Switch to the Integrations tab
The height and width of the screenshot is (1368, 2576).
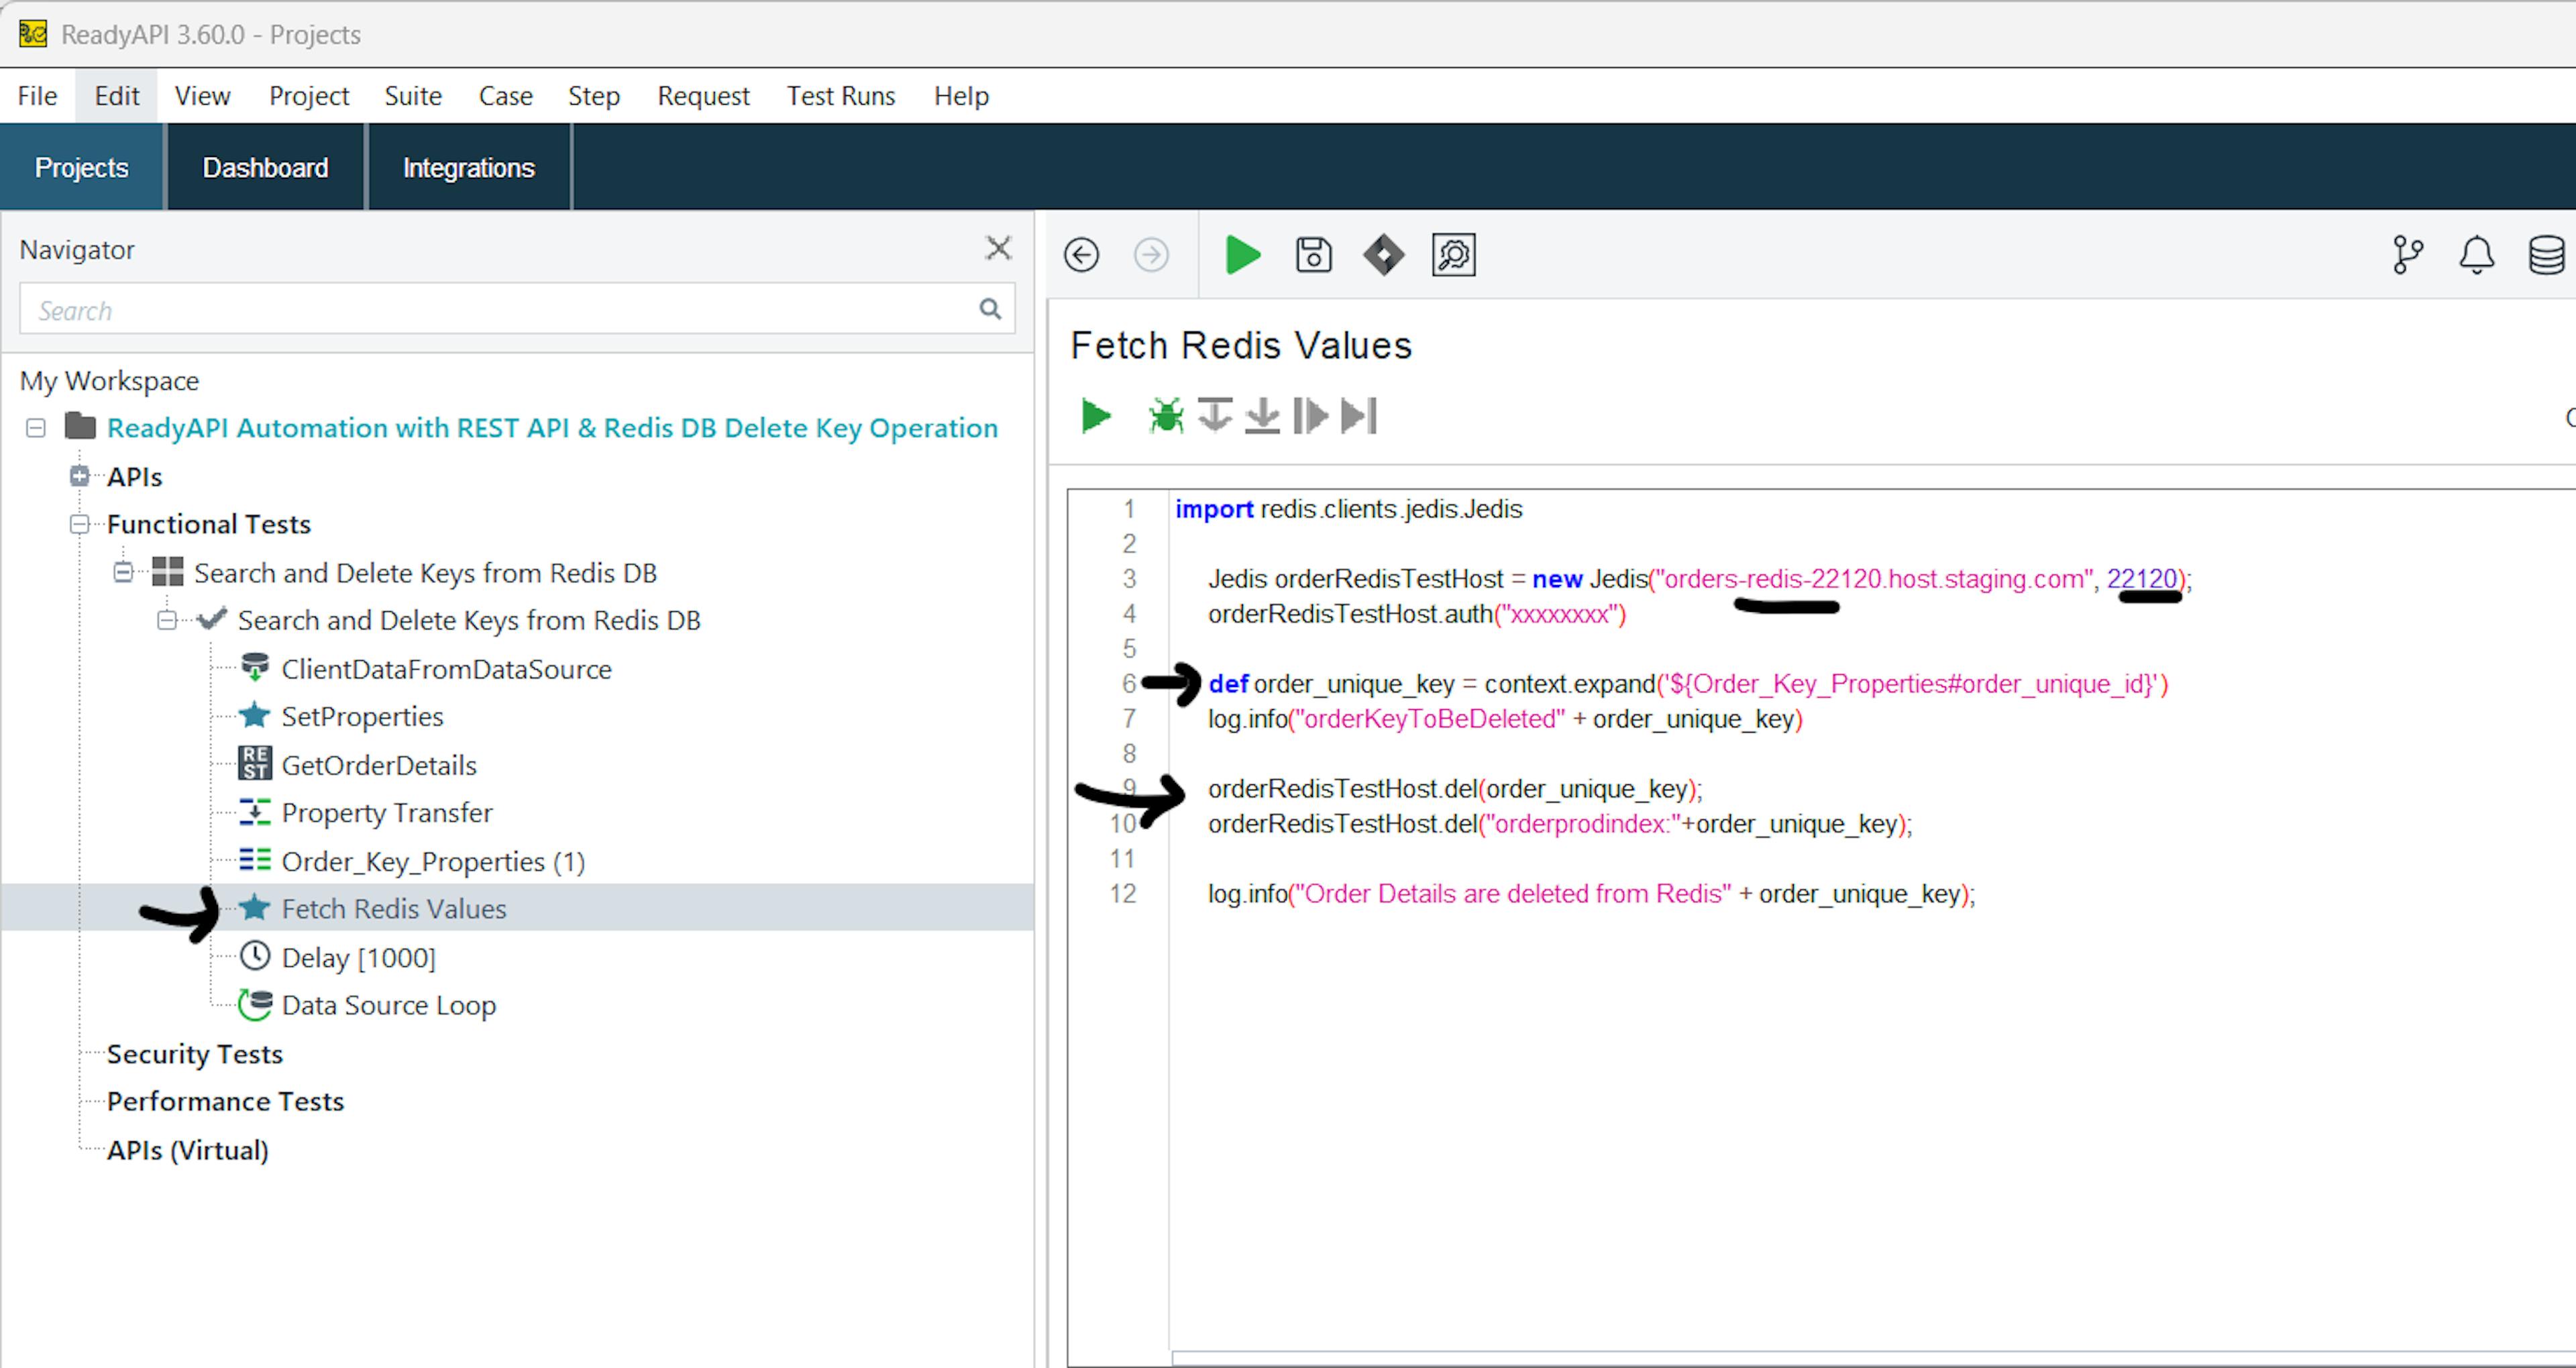pyautogui.click(x=468, y=168)
